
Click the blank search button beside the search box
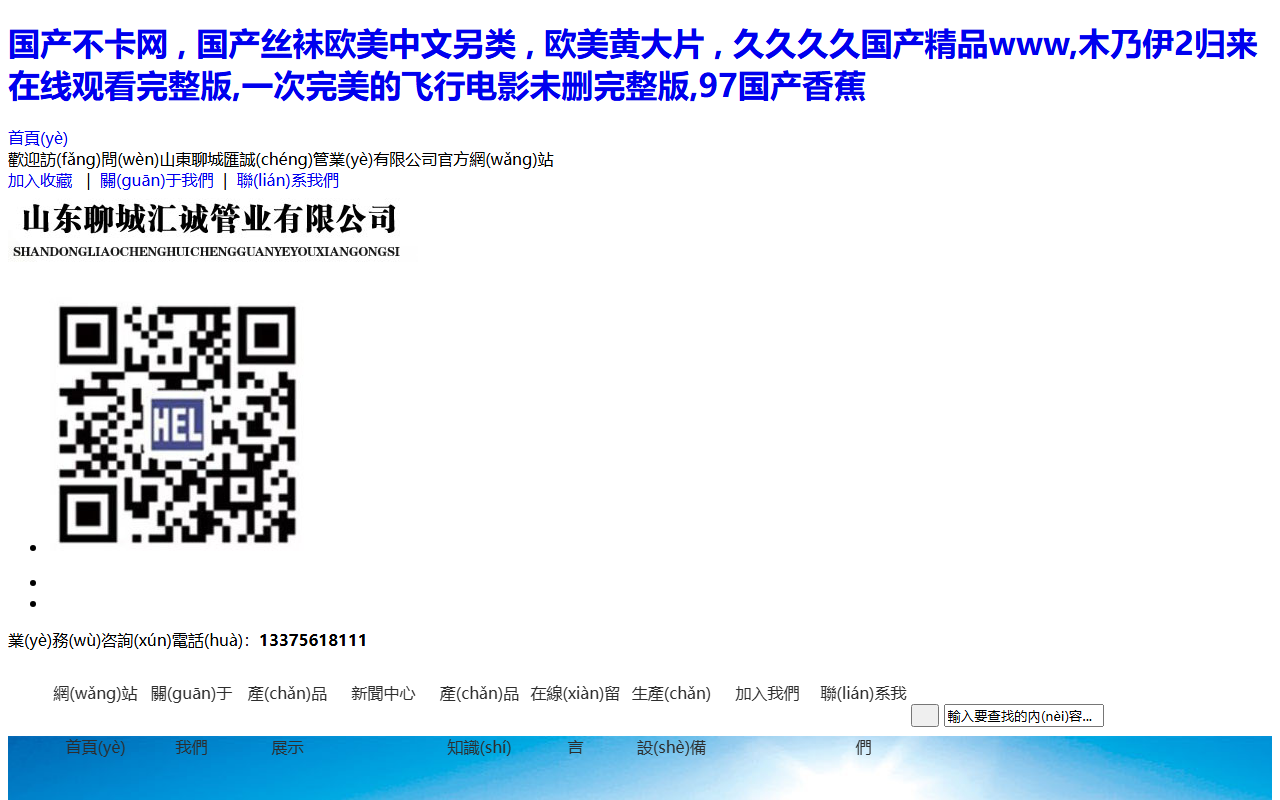pos(925,716)
